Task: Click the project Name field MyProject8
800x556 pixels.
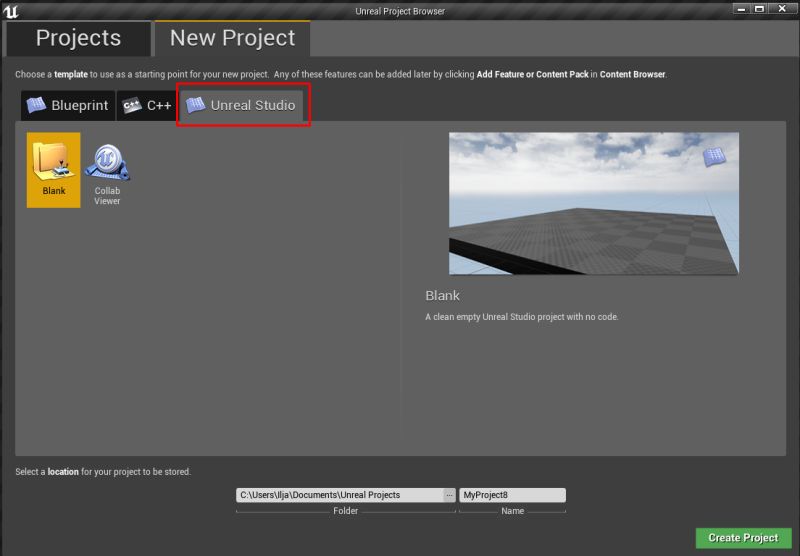Action: [512, 495]
